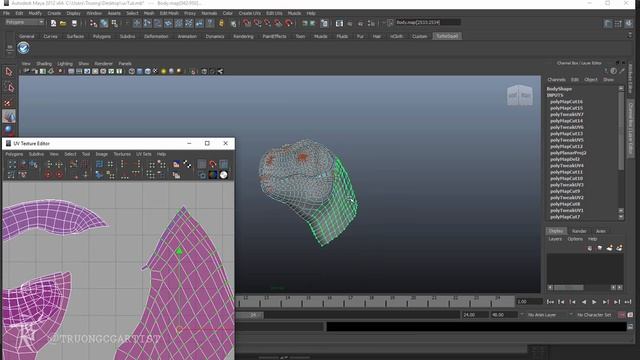Click the Attribute Editor vertical side tab
The width and height of the screenshot is (640, 360).
pyautogui.click(x=630, y=78)
